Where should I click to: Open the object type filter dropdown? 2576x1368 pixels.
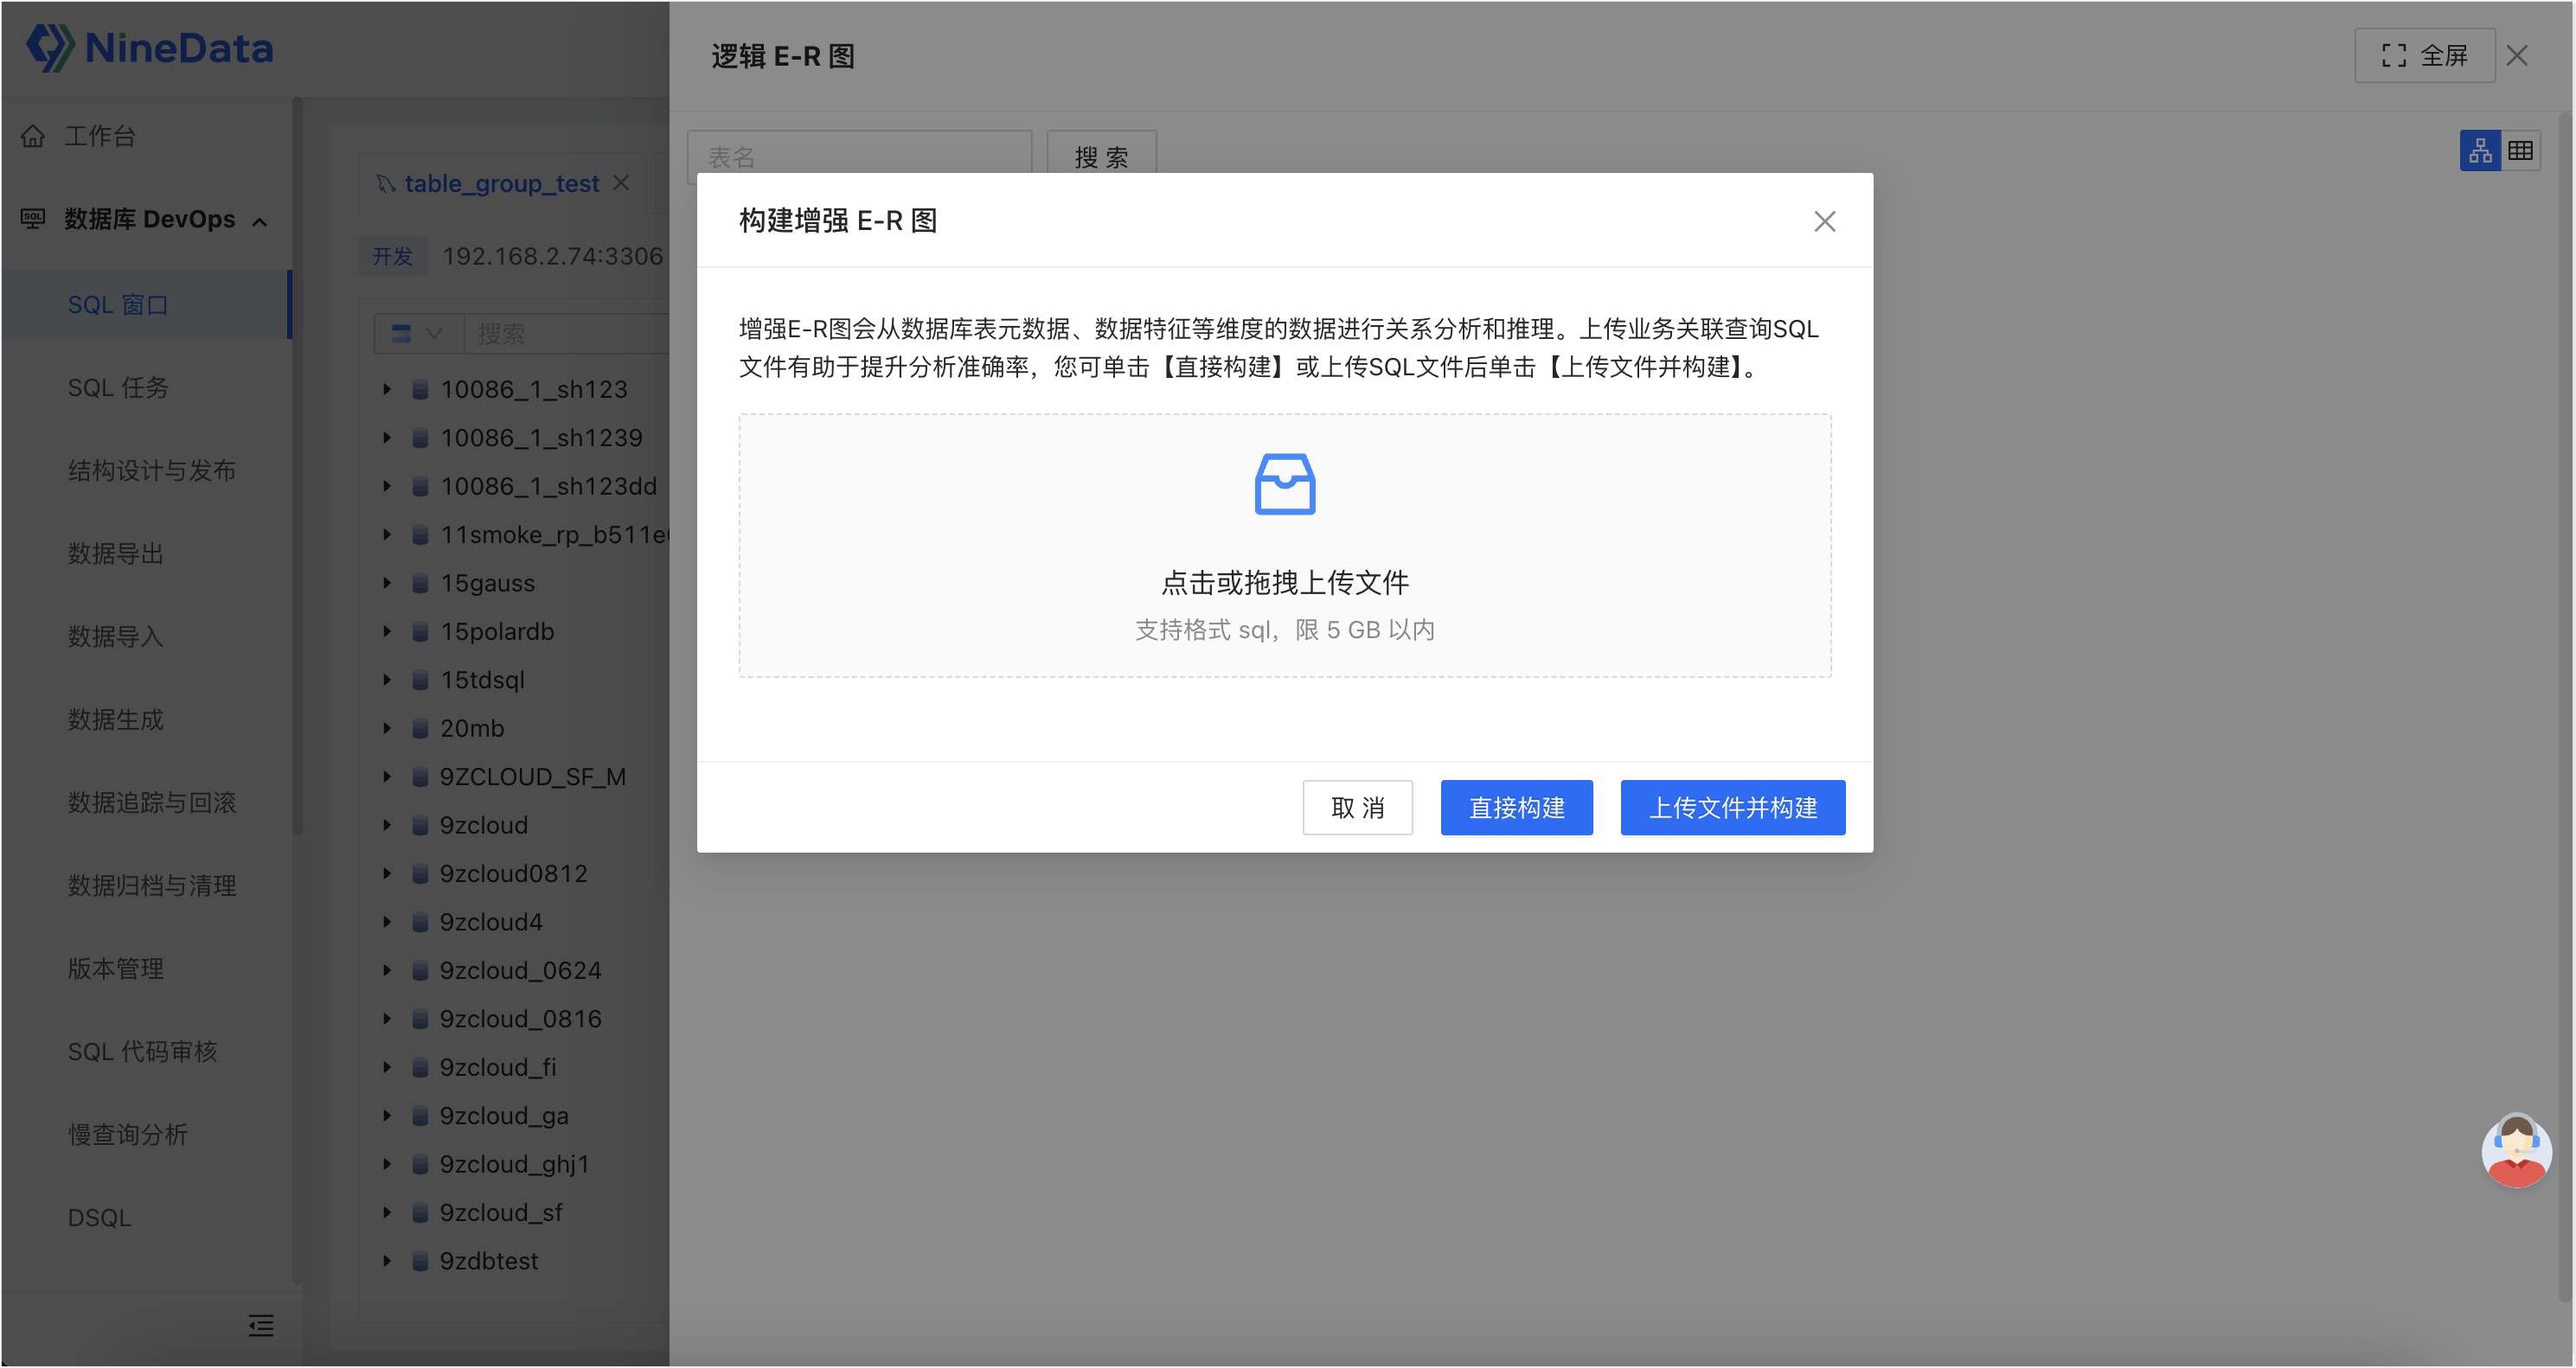[418, 333]
